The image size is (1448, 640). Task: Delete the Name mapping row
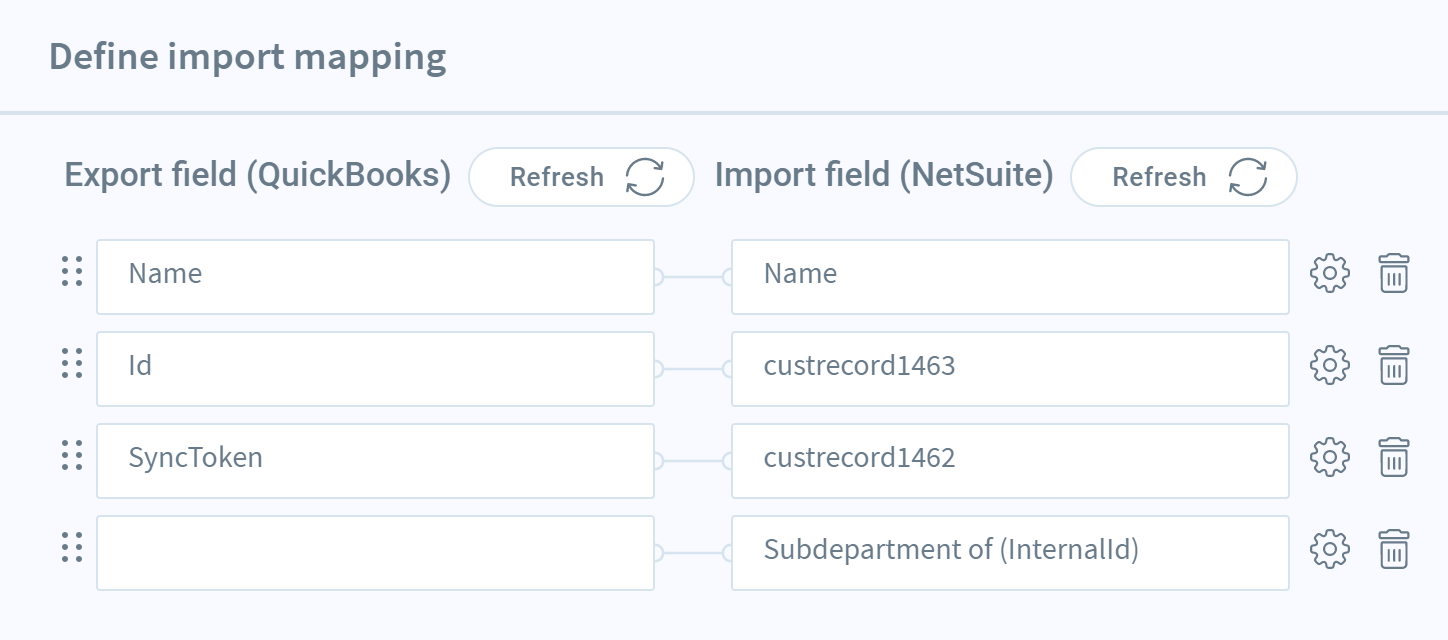click(x=1394, y=273)
